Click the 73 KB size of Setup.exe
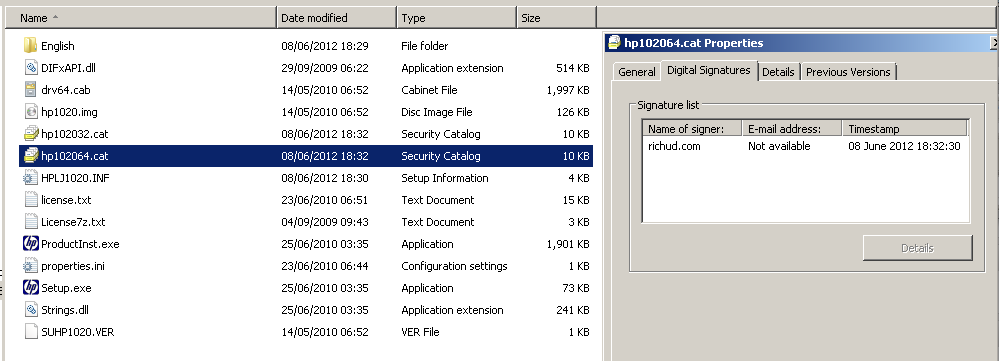 click(x=575, y=288)
